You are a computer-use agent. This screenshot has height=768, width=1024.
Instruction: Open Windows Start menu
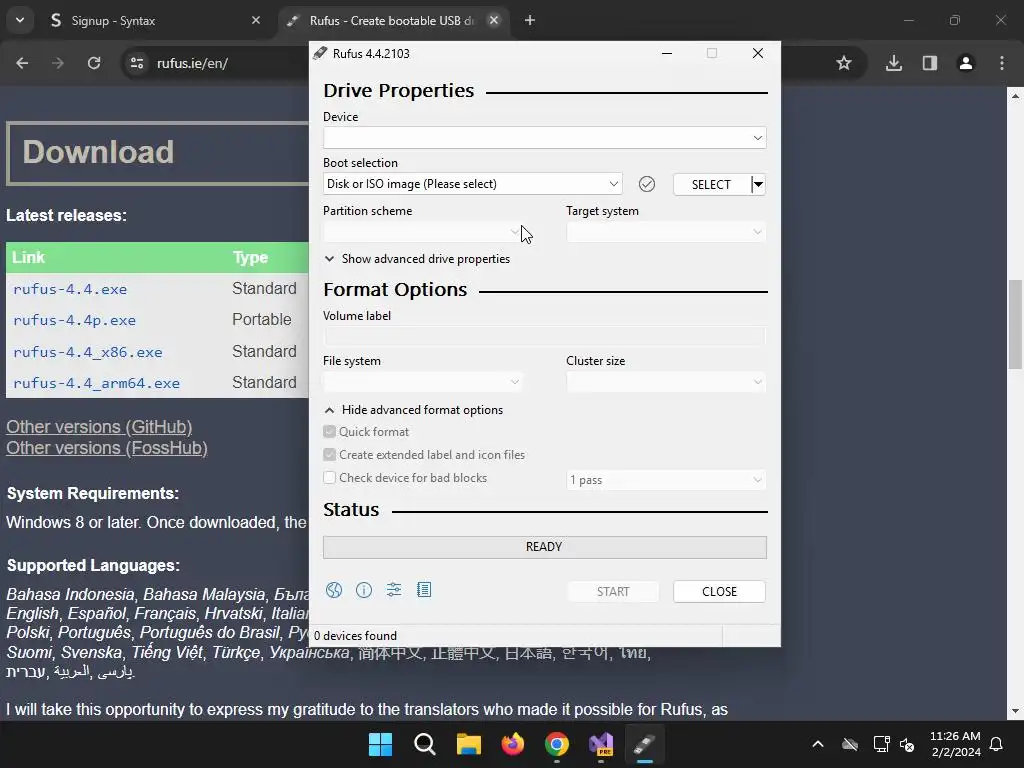click(x=381, y=744)
